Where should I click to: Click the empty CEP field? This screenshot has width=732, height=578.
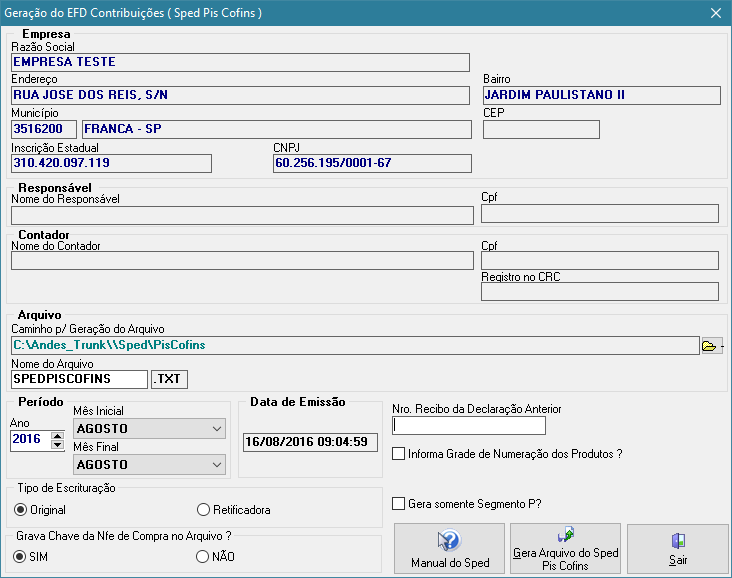tap(541, 129)
